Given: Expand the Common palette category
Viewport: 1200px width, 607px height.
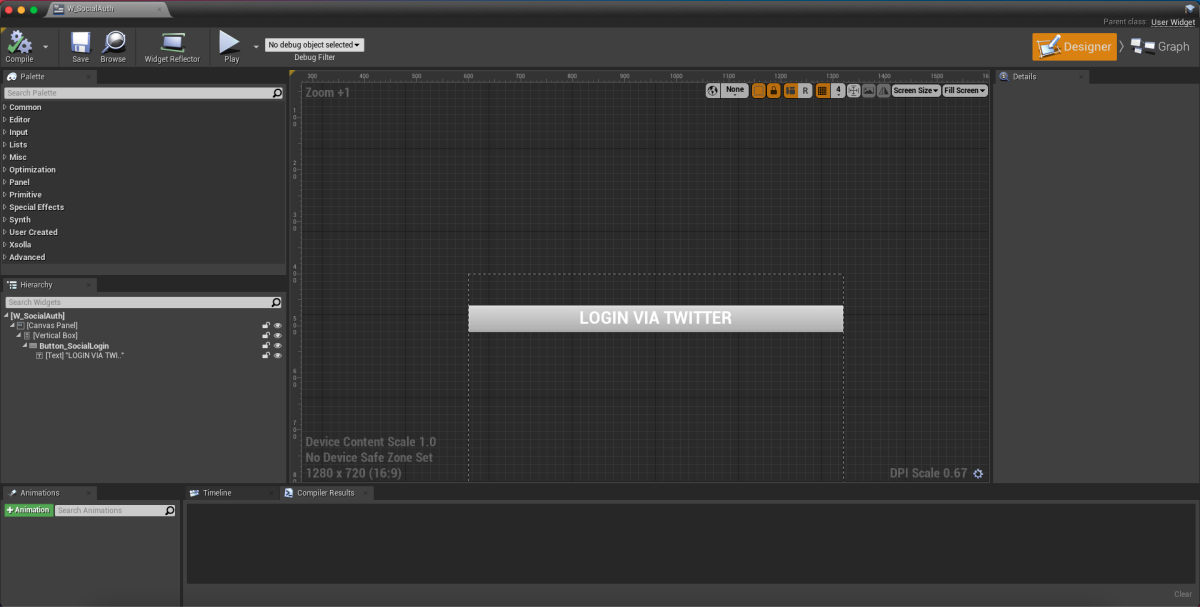Looking at the screenshot, I should click(x=25, y=107).
